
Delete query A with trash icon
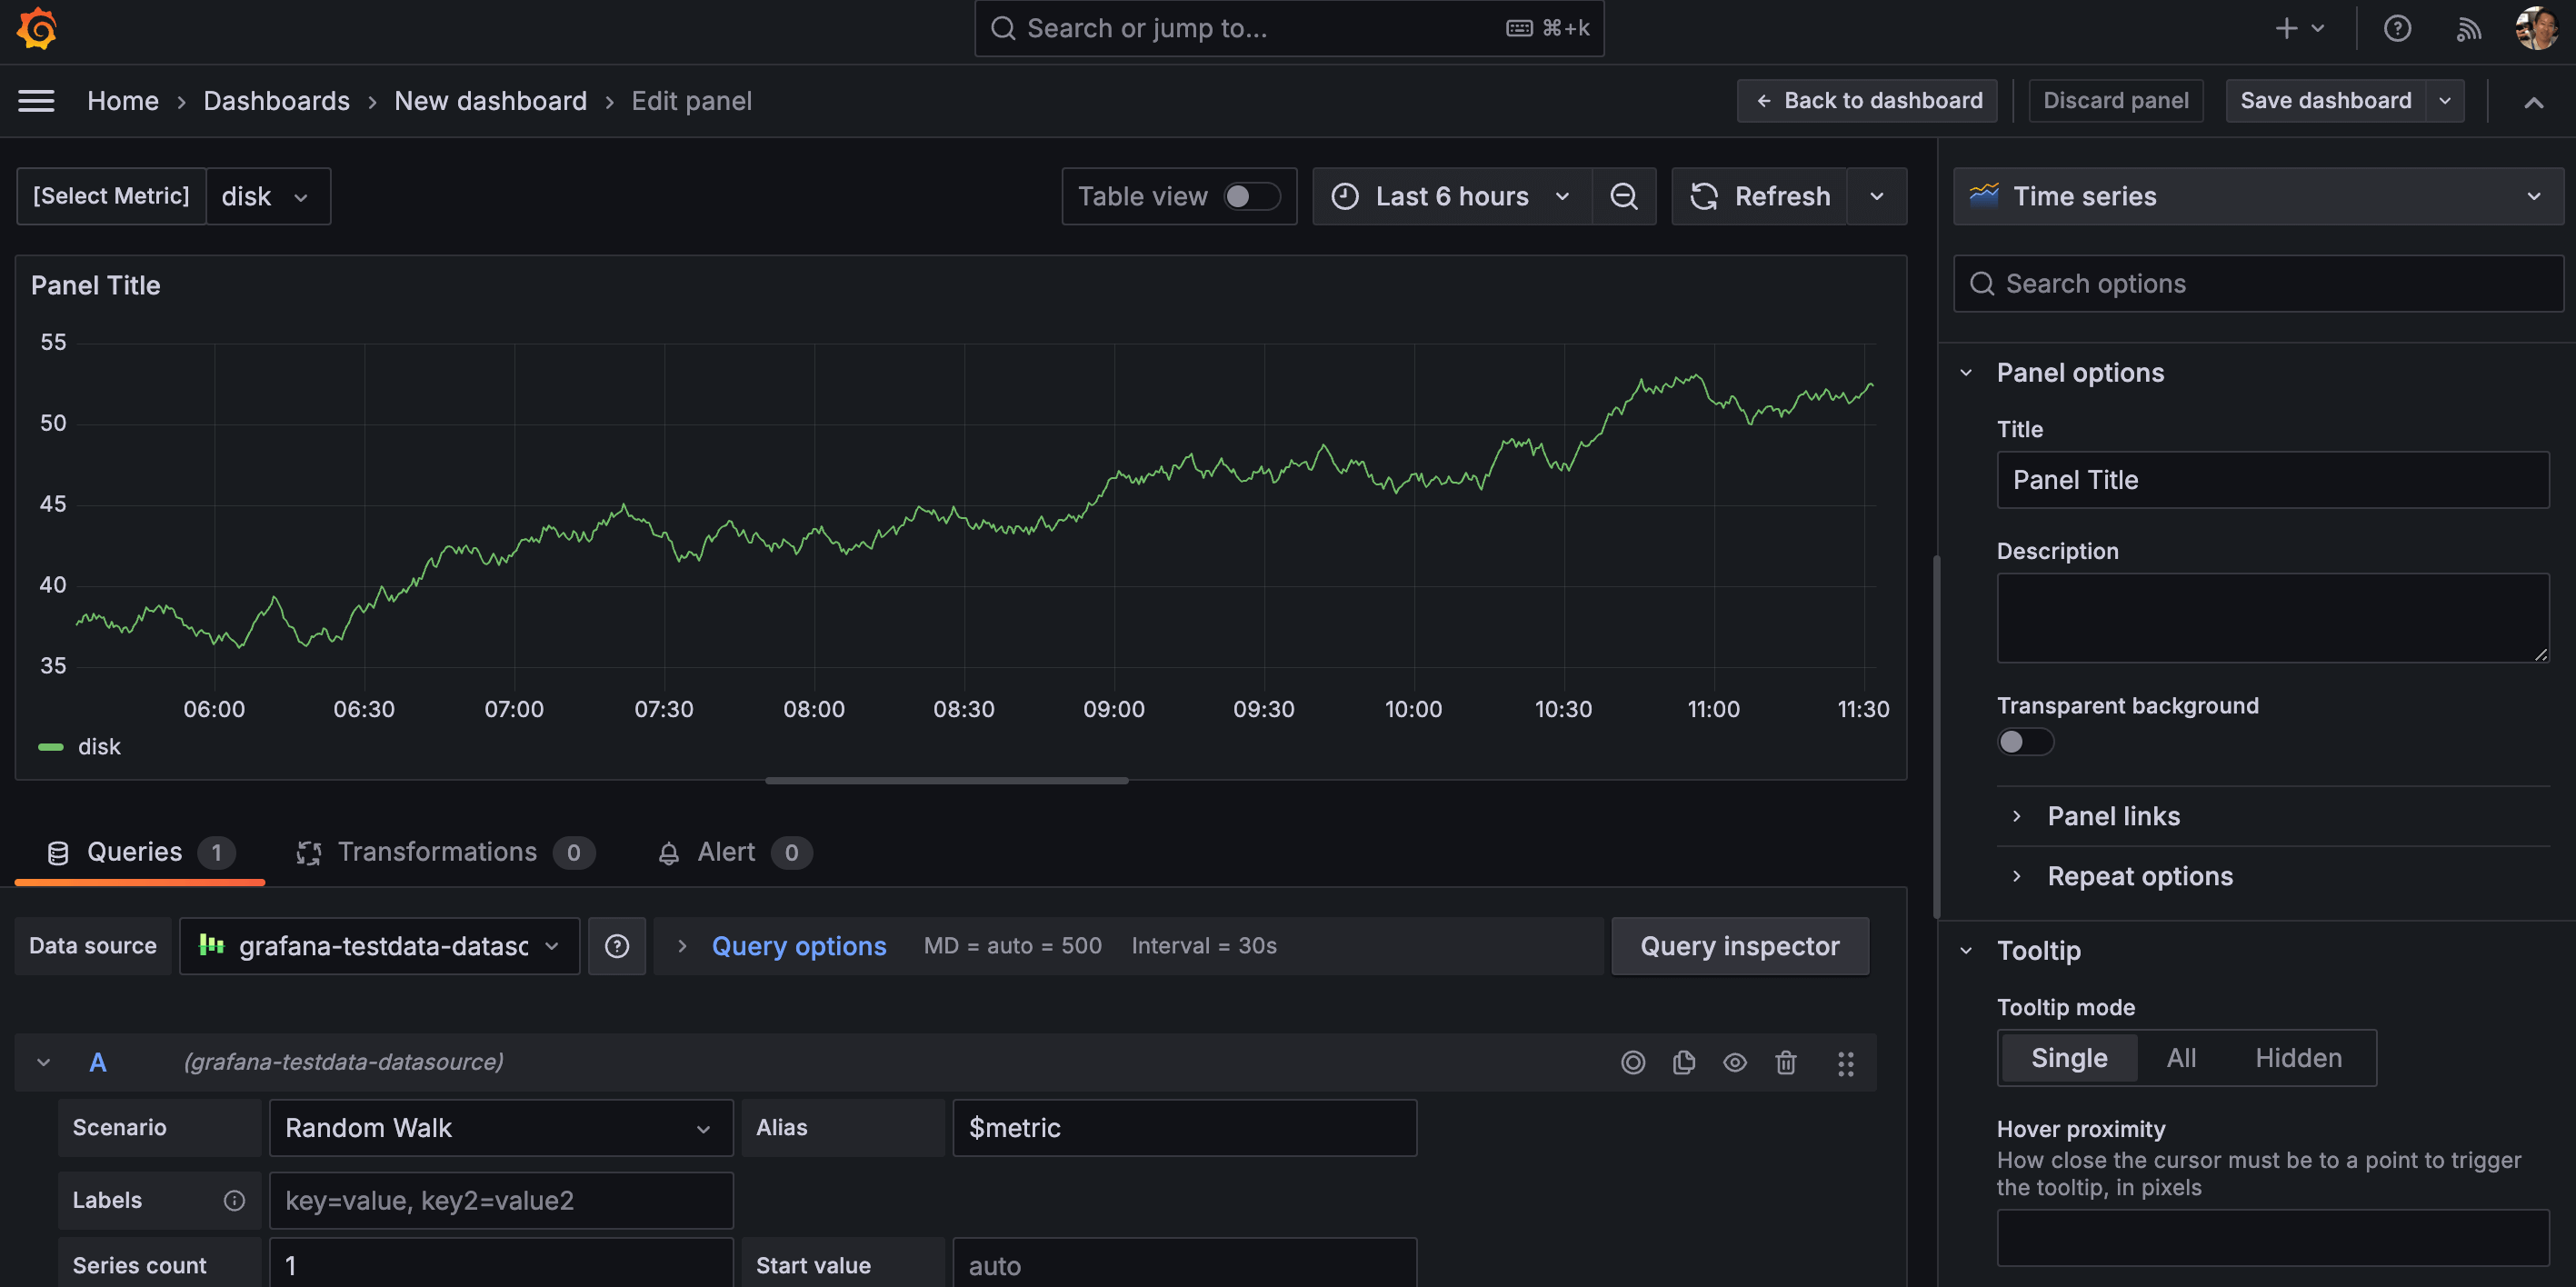(x=1785, y=1062)
